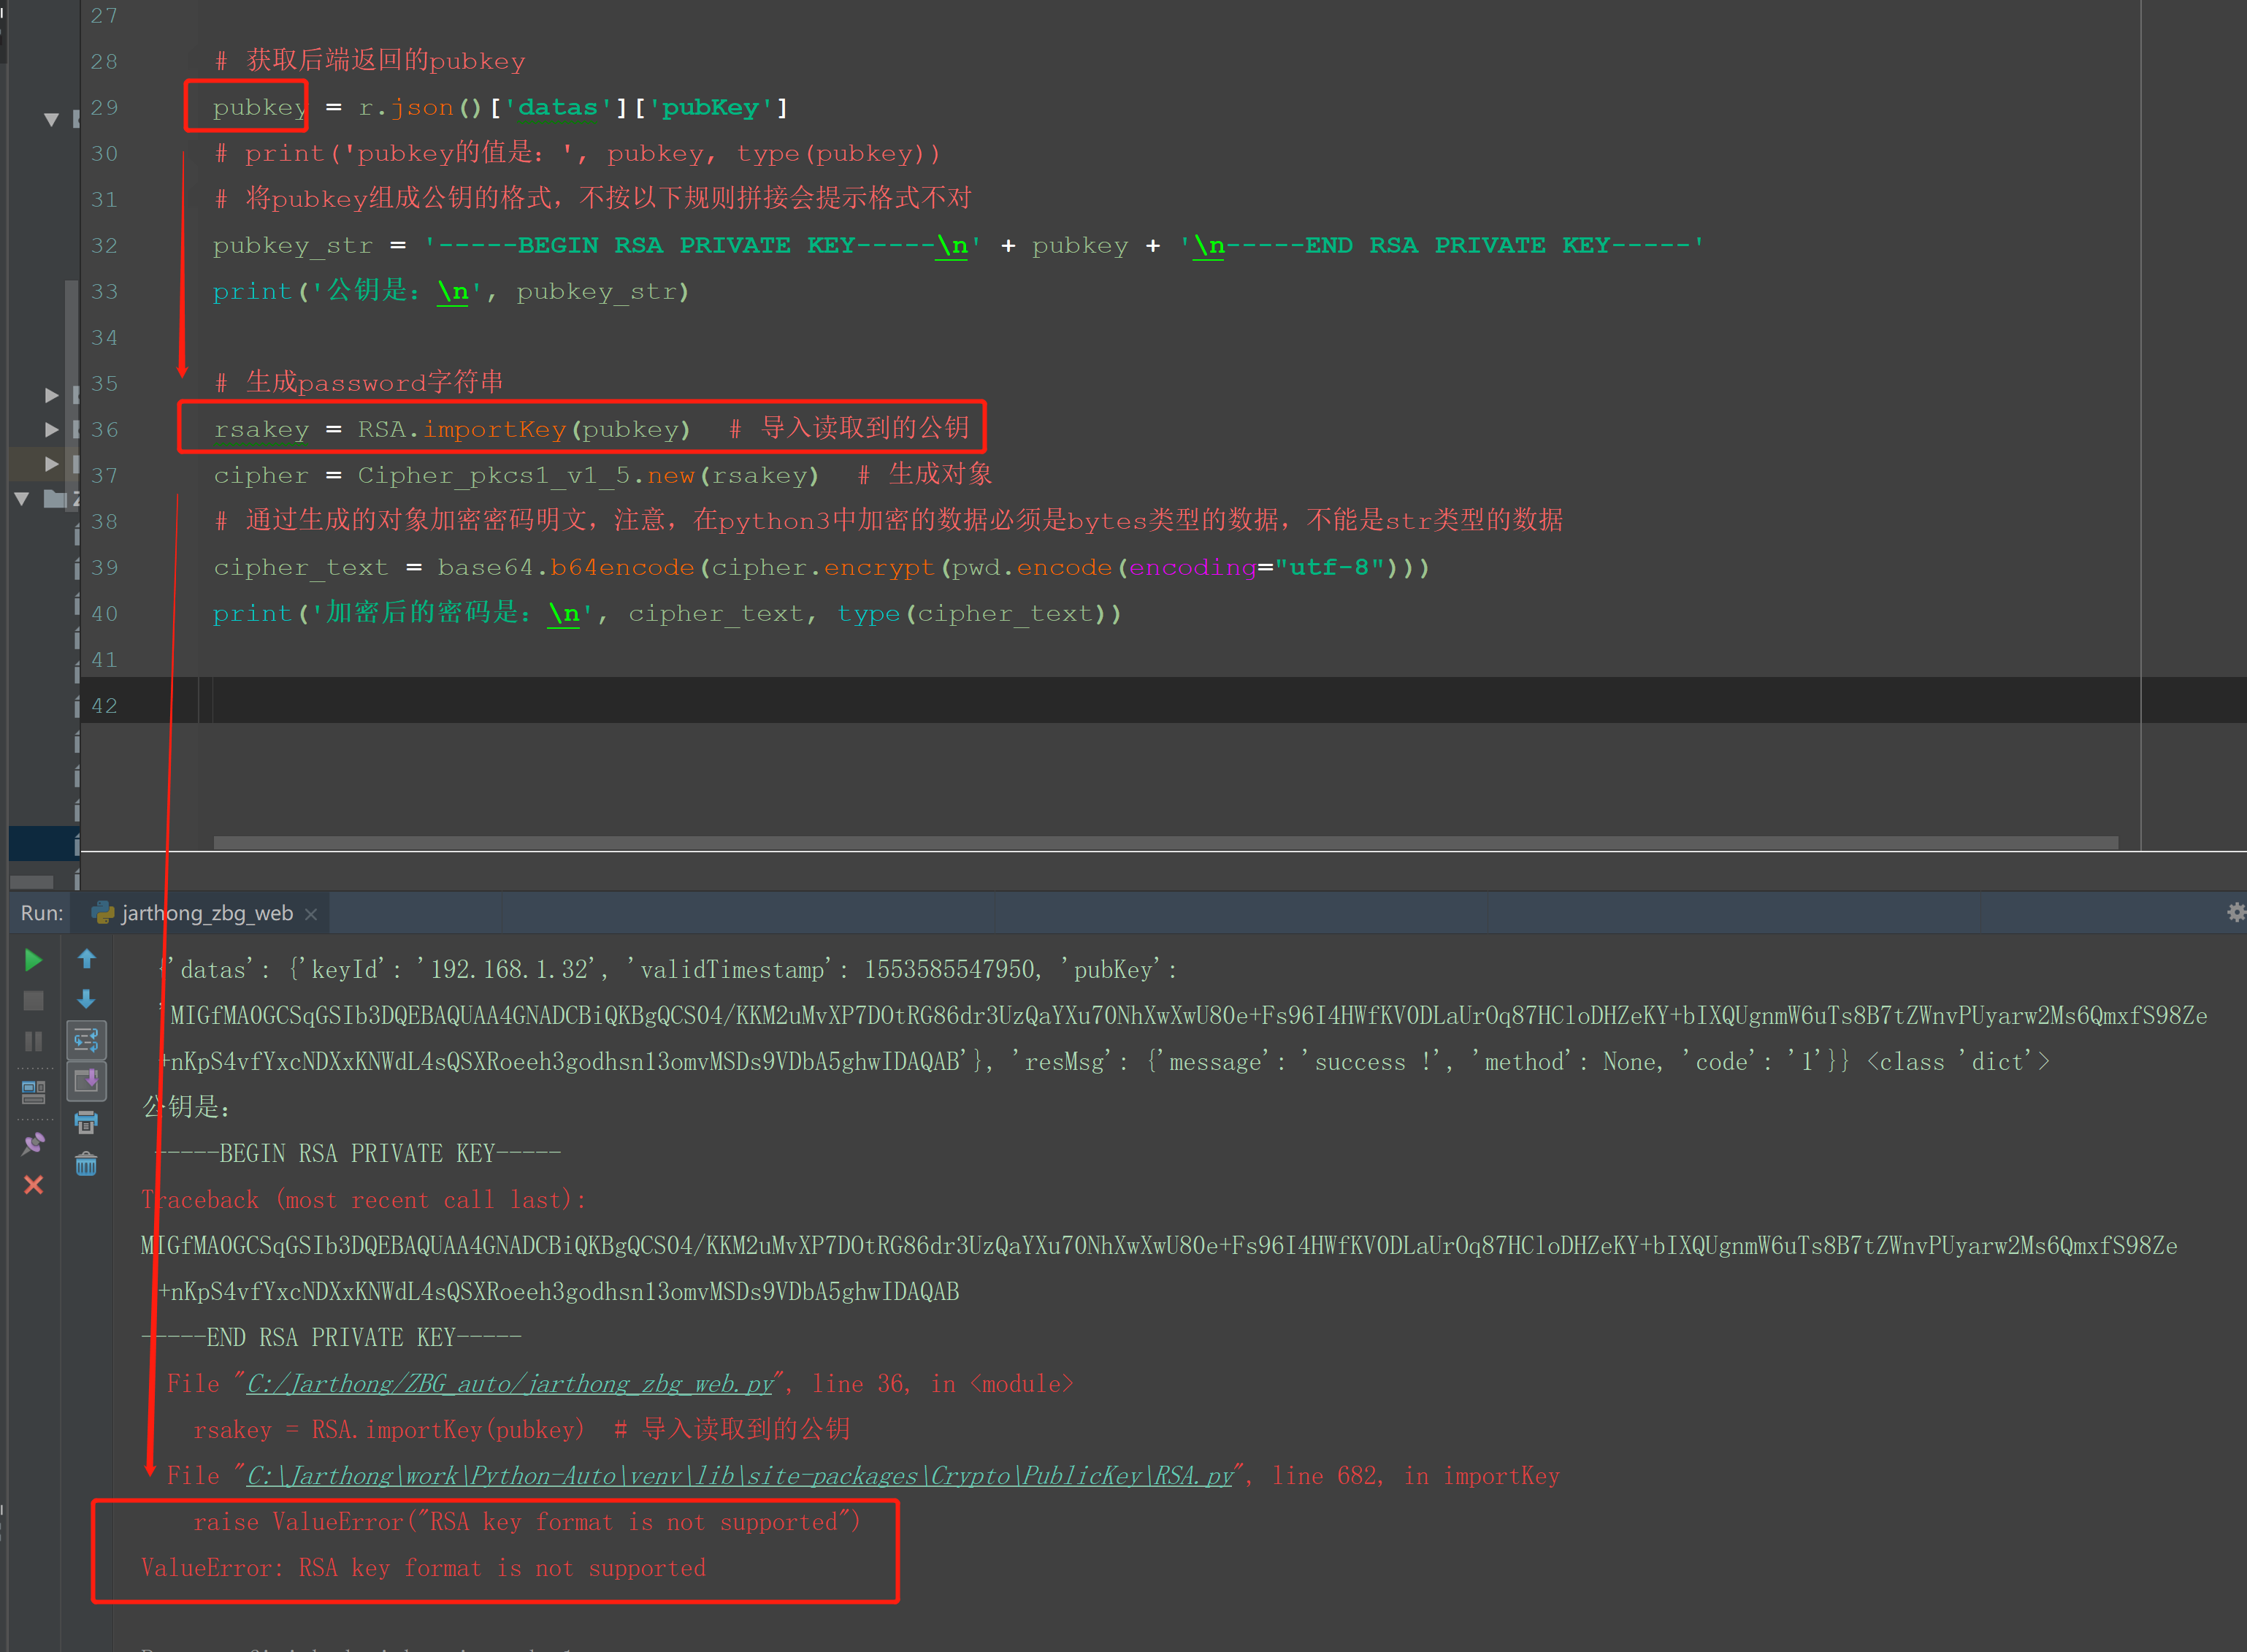Toggle the Soft-Wrap output button

tap(87, 1040)
